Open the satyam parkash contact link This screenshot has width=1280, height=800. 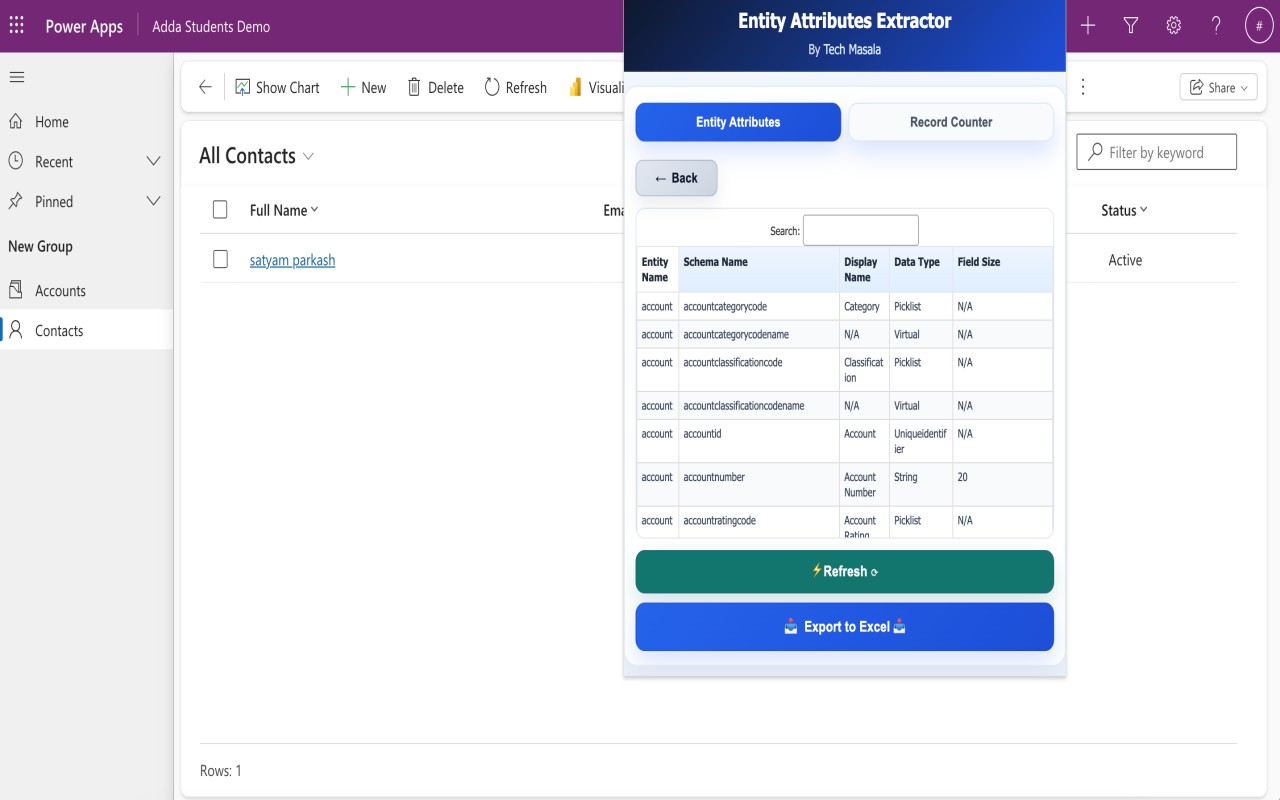[292, 260]
